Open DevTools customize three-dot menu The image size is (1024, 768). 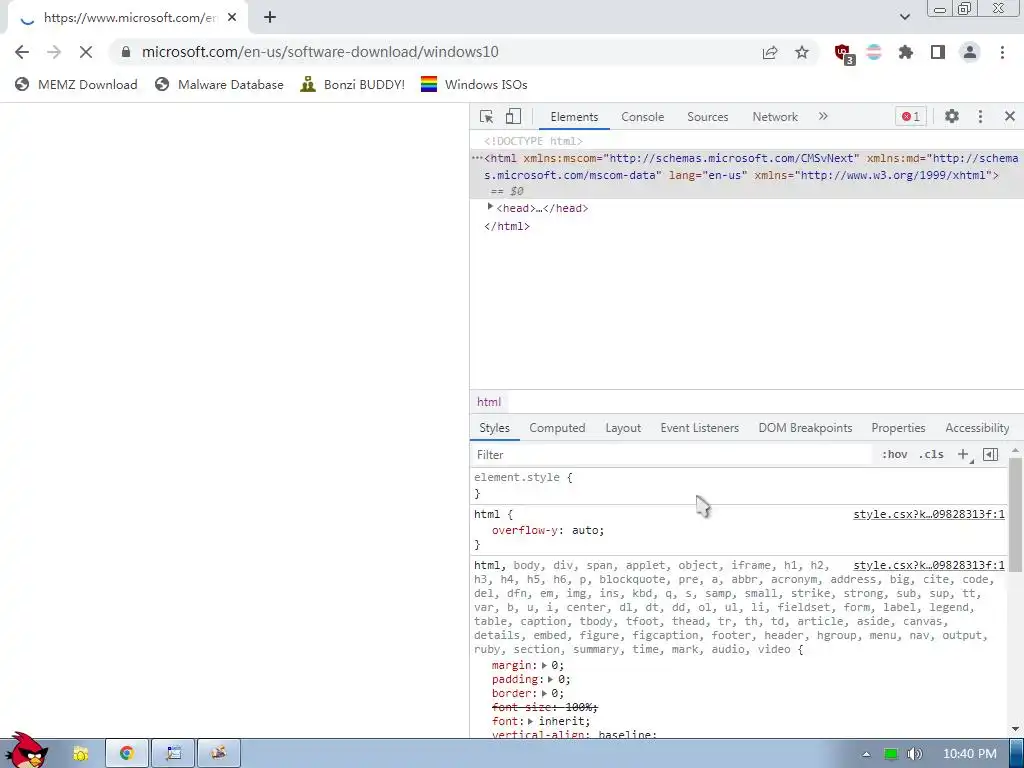pyautogui.click(x=980, y=116)
